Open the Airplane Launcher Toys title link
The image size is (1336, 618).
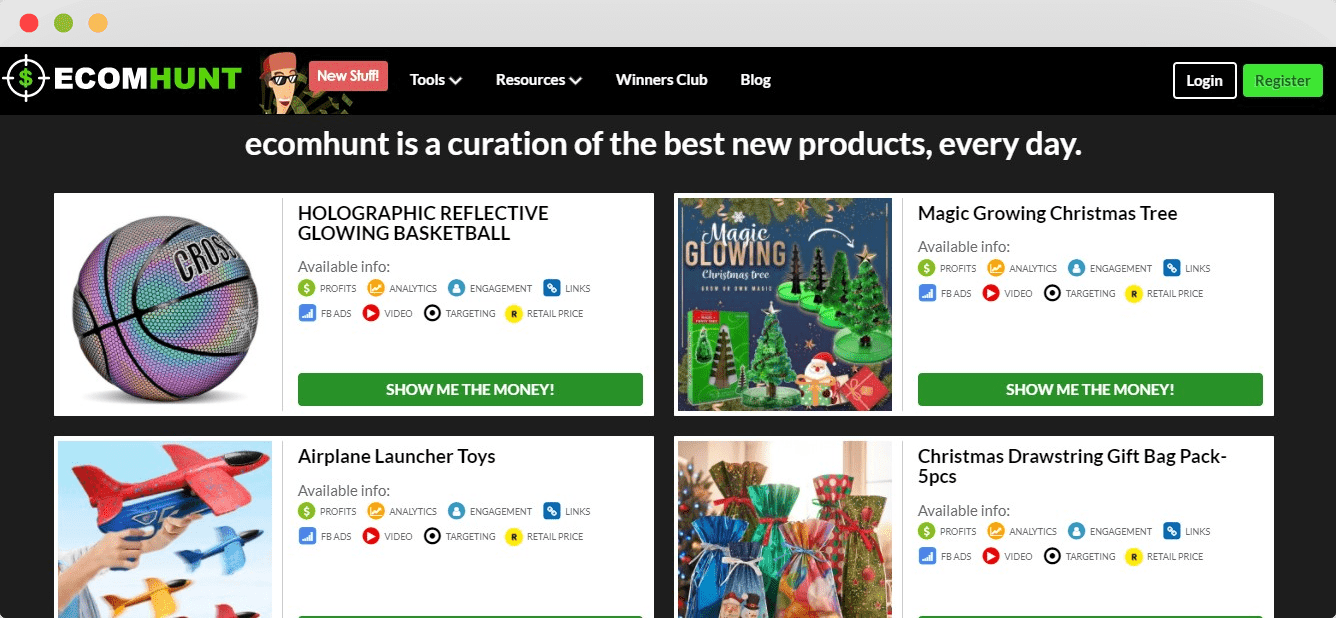coord(397,456)
